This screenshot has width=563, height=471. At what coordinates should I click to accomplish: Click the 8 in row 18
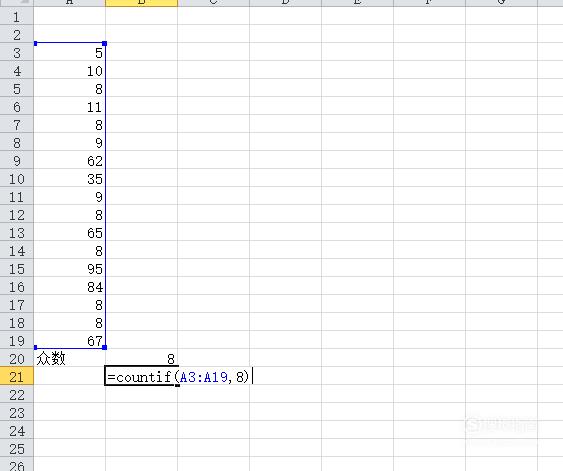(x=70, y=322)
